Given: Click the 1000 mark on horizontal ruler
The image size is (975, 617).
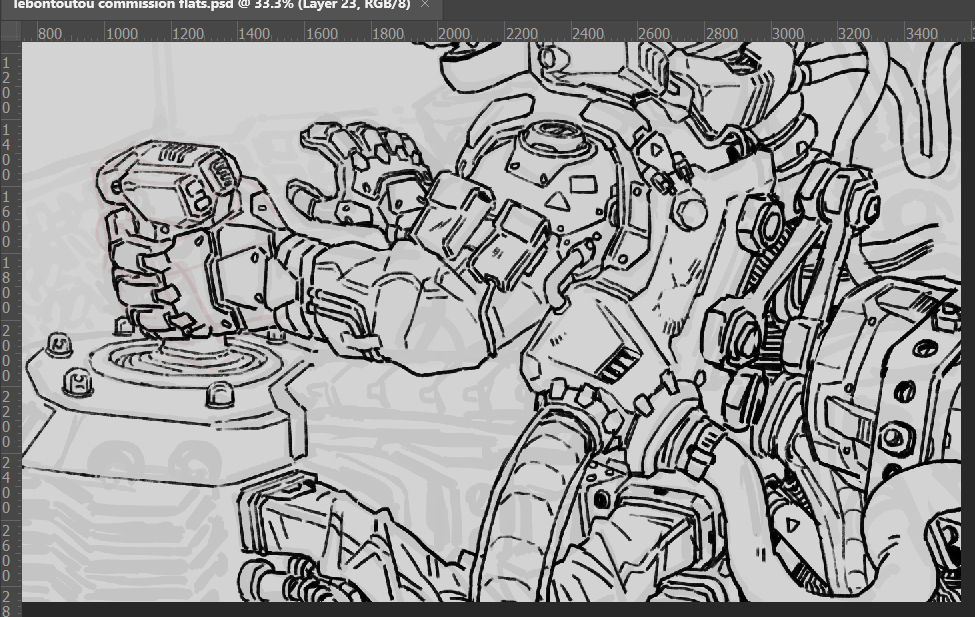Looking at the screenshot, I should [122, 33].
